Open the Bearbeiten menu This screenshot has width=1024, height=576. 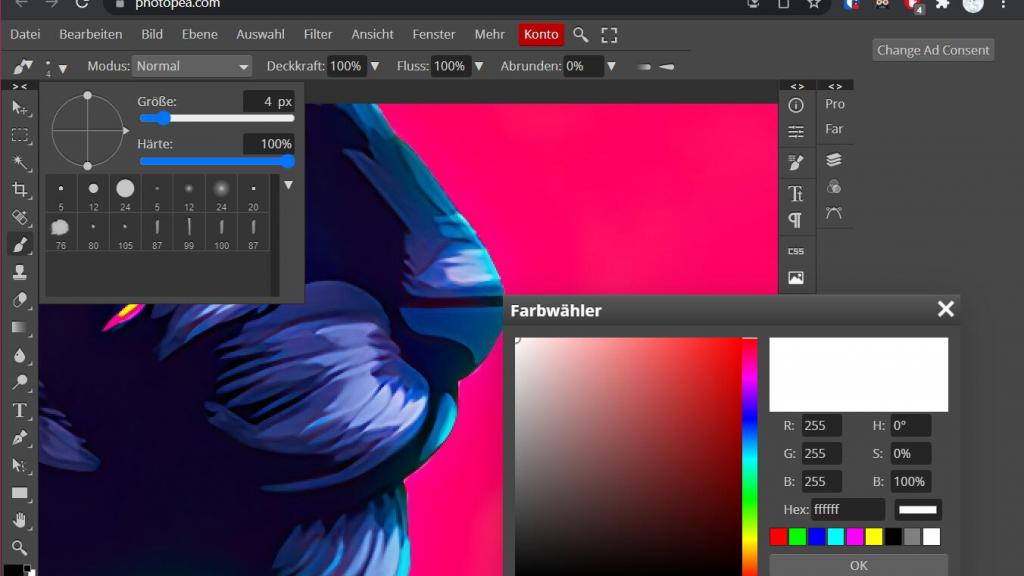pyautogui.click(x=91, y=35)
